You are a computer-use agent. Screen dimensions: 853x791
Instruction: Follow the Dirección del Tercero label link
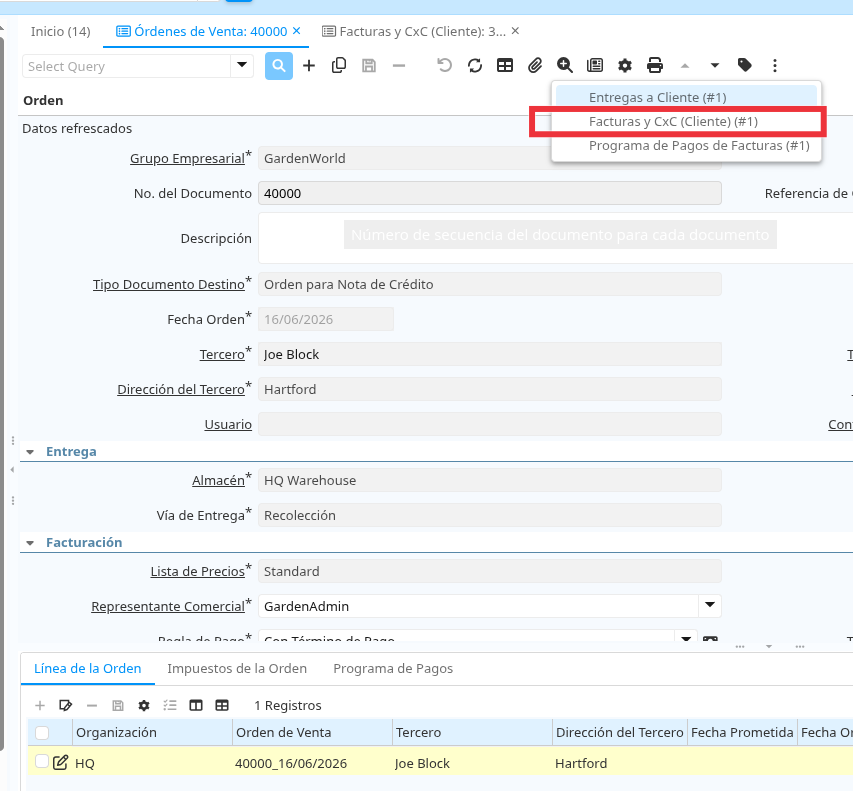(181, 390)
